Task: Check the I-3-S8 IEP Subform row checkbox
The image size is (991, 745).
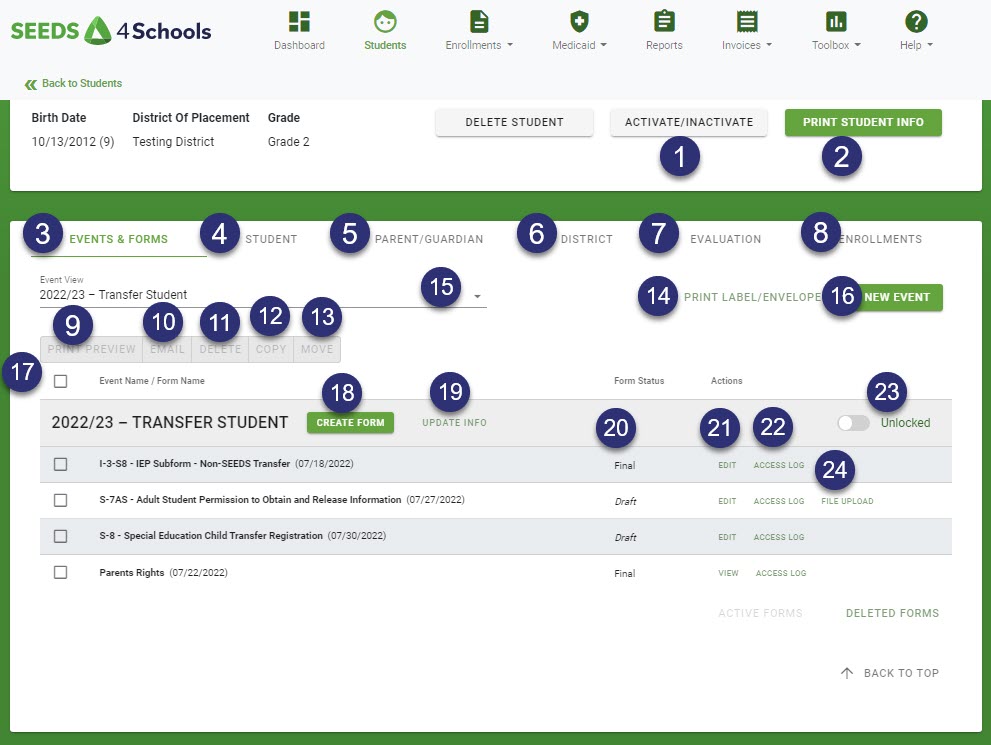Action: [61, 464]
